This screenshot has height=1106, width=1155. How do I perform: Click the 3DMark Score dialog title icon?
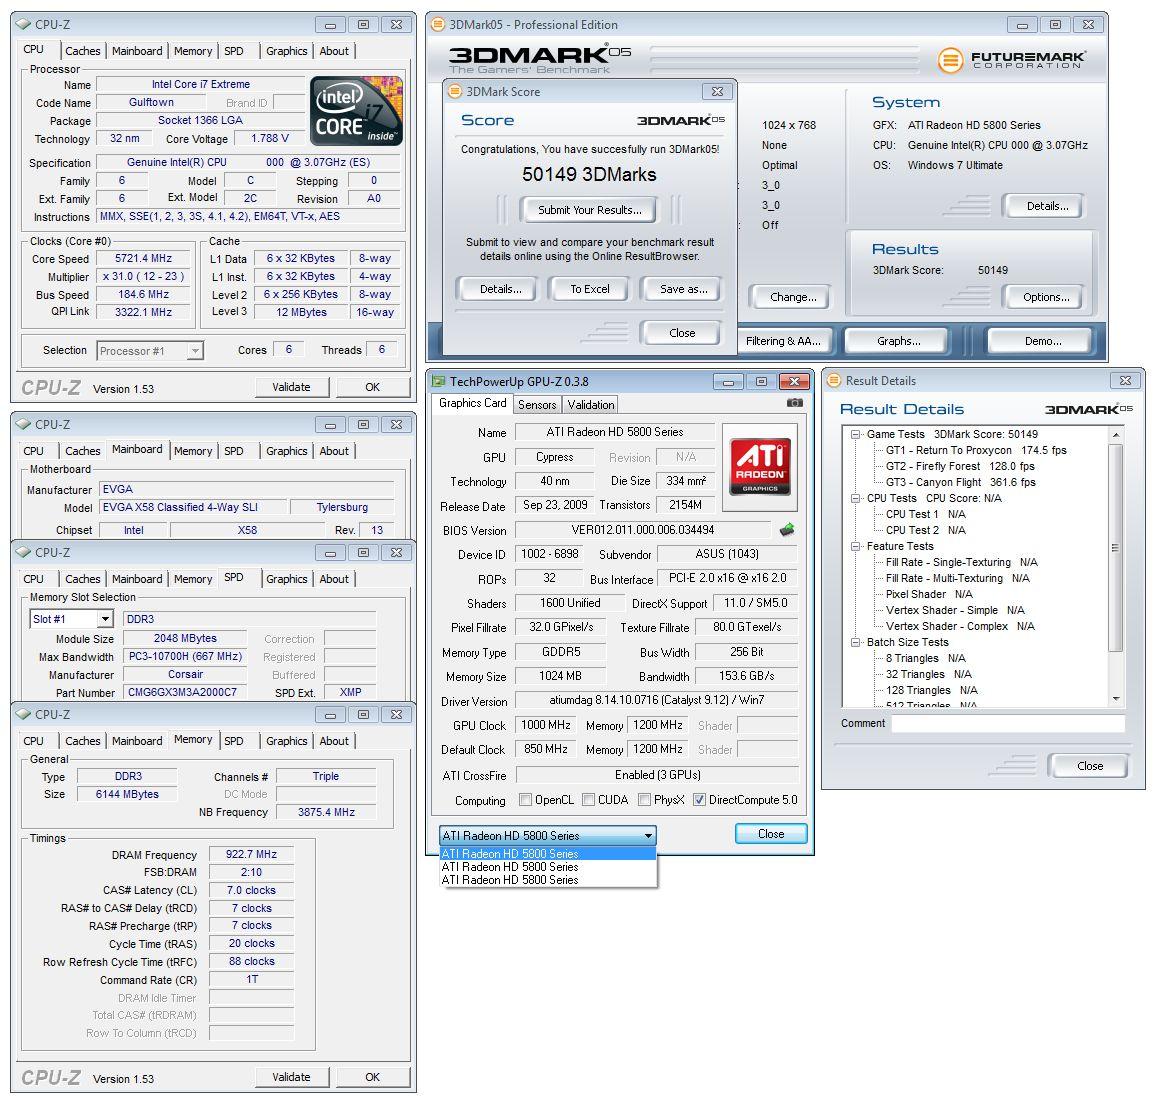(x=455, y=91)
